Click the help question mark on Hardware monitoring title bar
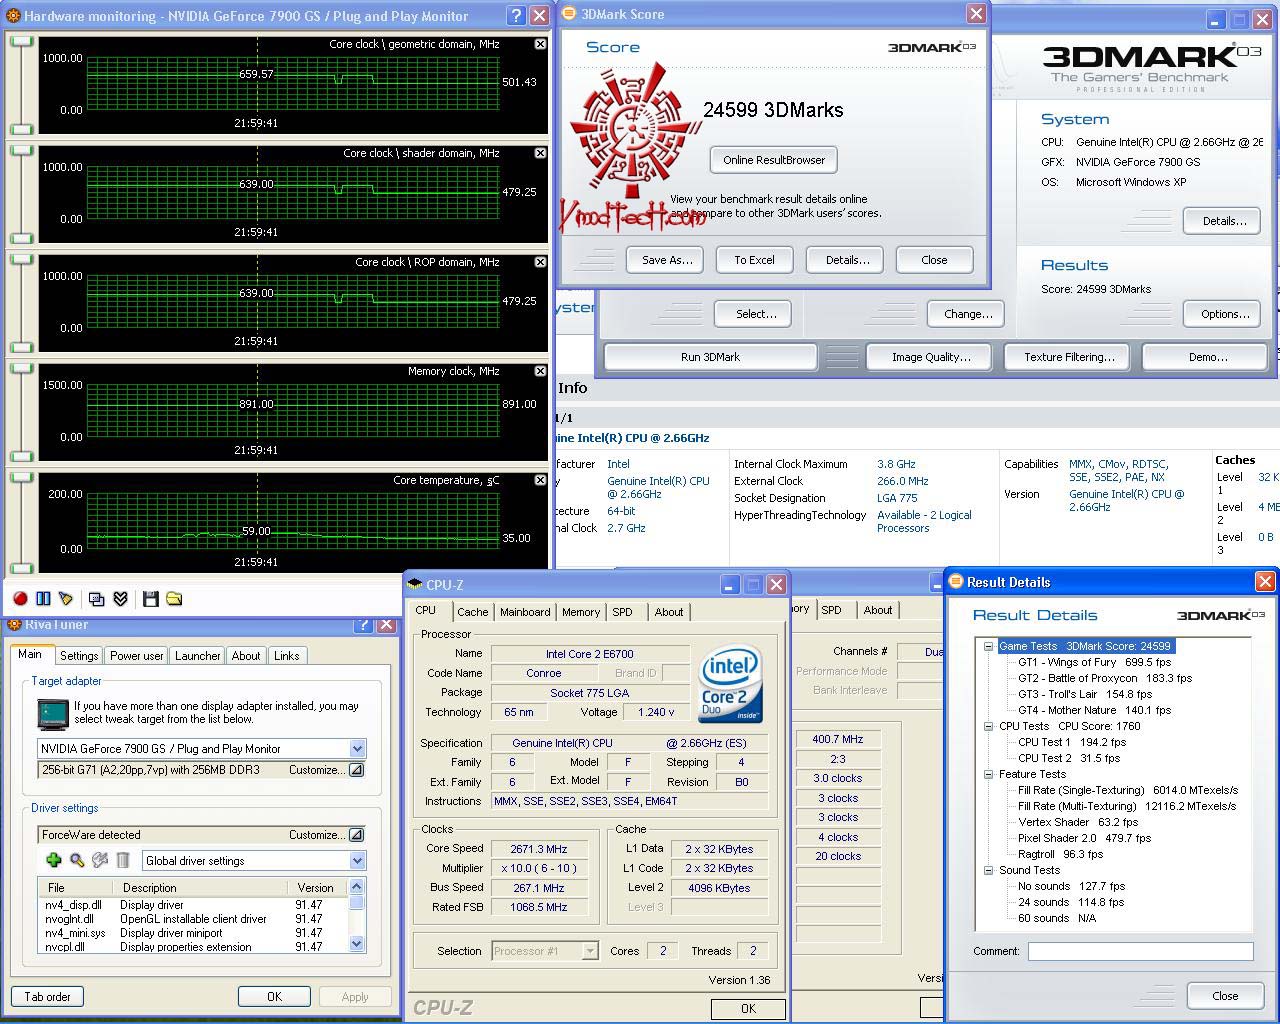 (x=516, y=15)
